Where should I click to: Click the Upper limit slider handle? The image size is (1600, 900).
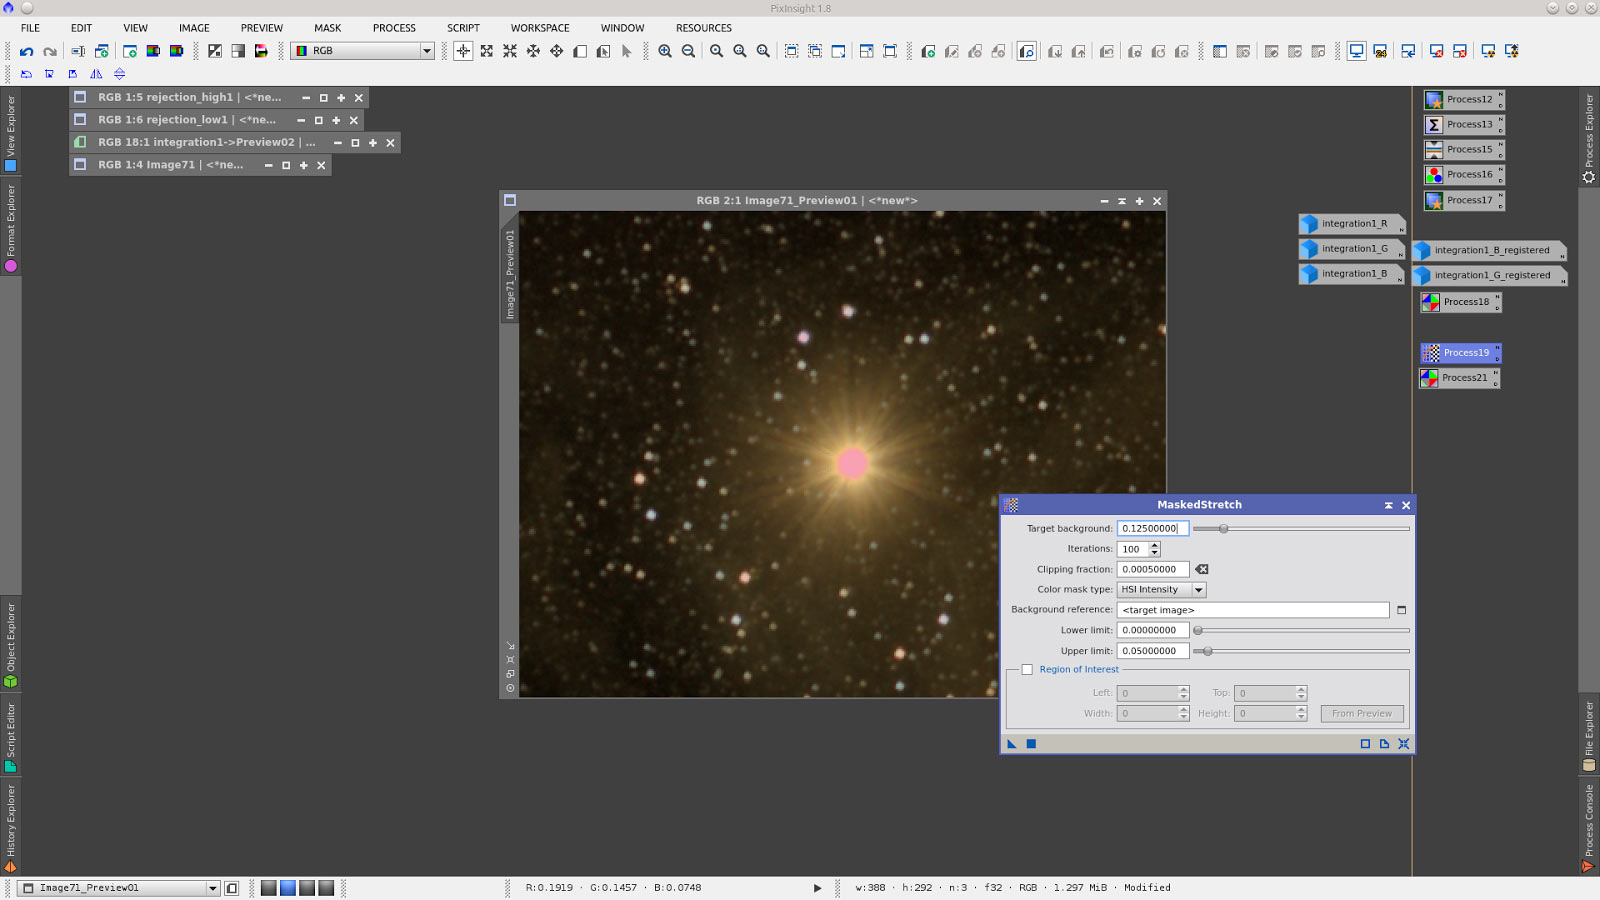click(x=1208, y=651)
